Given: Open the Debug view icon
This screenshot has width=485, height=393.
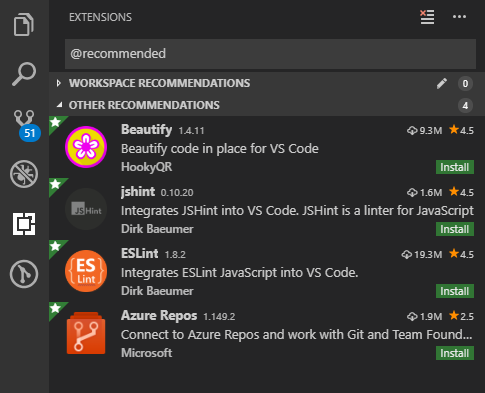Looking at the screenshot, I should pyautogui.click(x=24, y=174).
